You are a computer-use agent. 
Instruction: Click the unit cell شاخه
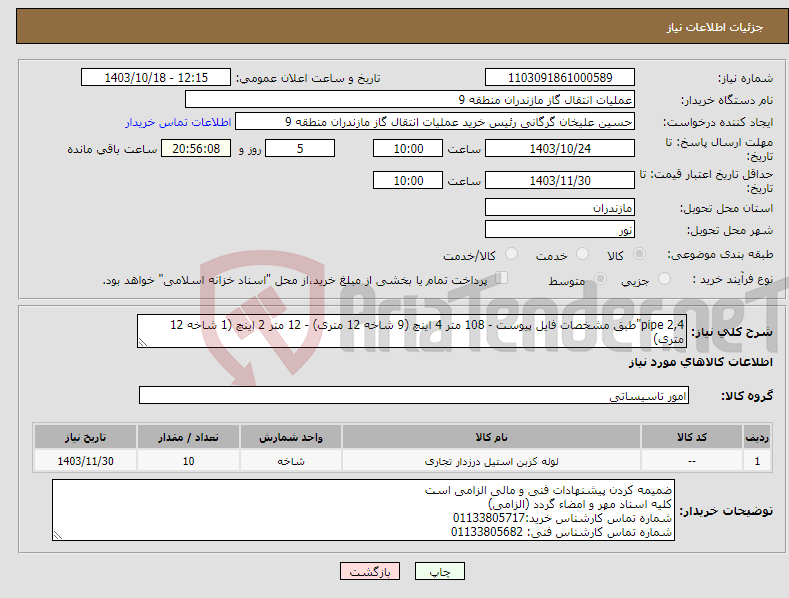[291, 461]
